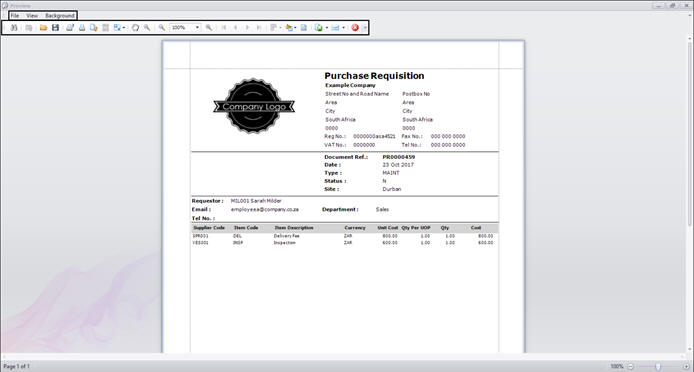Click the zoom out icon
Image resolution: width=694 pixels, height=372 pixels.
(x=162, y=27)
